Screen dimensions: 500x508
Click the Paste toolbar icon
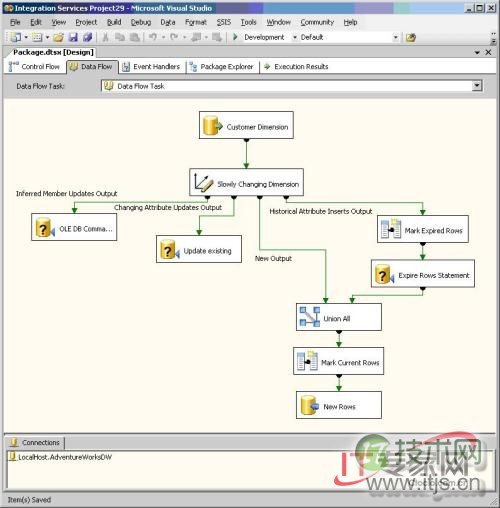point(135,37)
